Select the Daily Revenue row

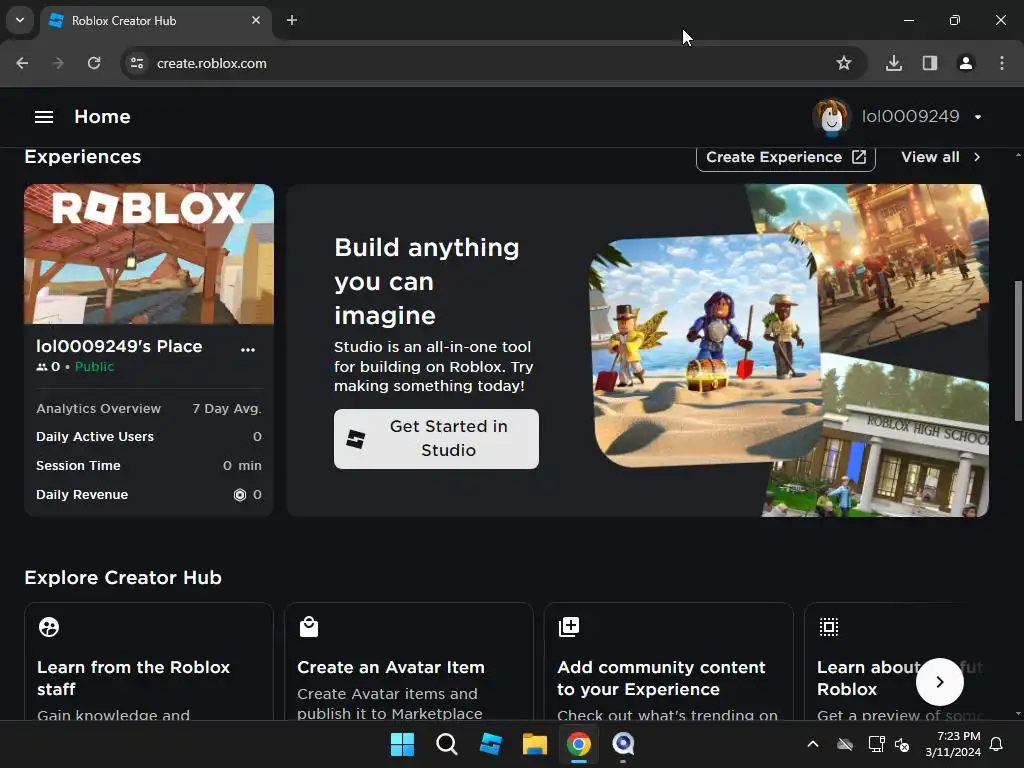pos(149,495)
